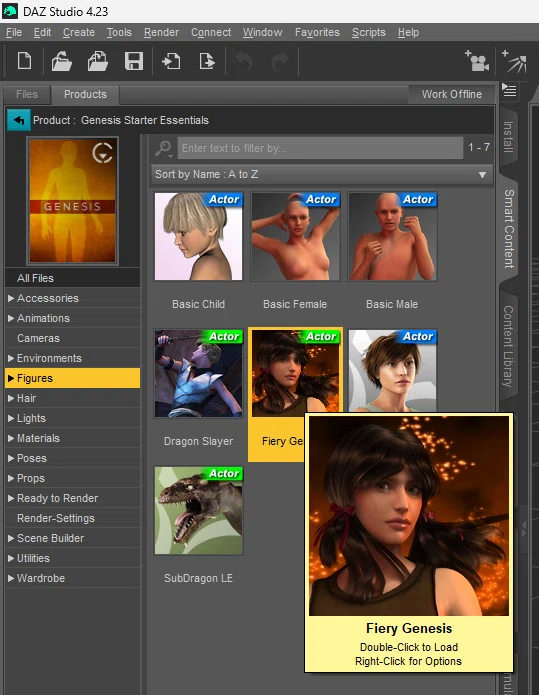
Task: Select All Files category
Action: pyautogui.click(x=73, y=278)
